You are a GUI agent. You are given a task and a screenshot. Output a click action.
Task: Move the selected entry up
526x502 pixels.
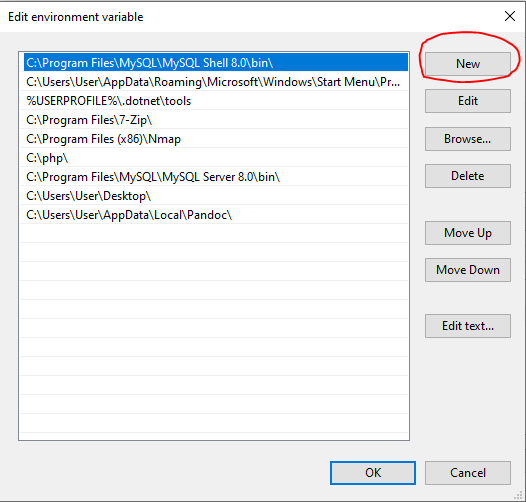click(x=468, y=233)
